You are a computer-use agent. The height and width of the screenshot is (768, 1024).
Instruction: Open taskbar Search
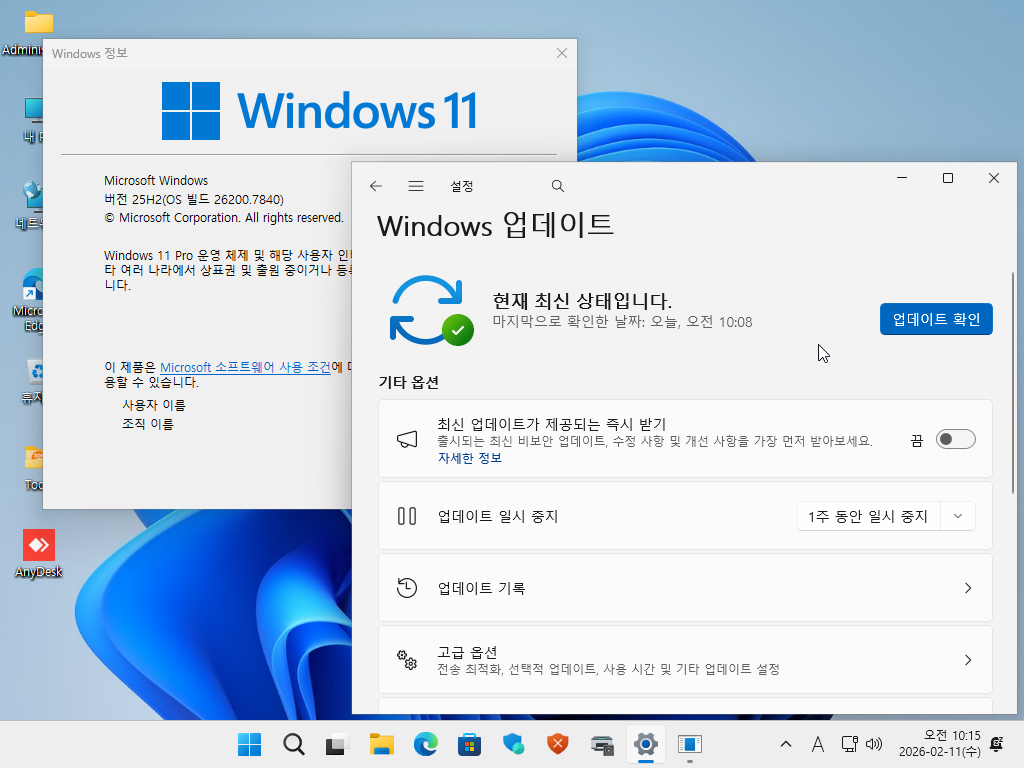pos(293,744)
